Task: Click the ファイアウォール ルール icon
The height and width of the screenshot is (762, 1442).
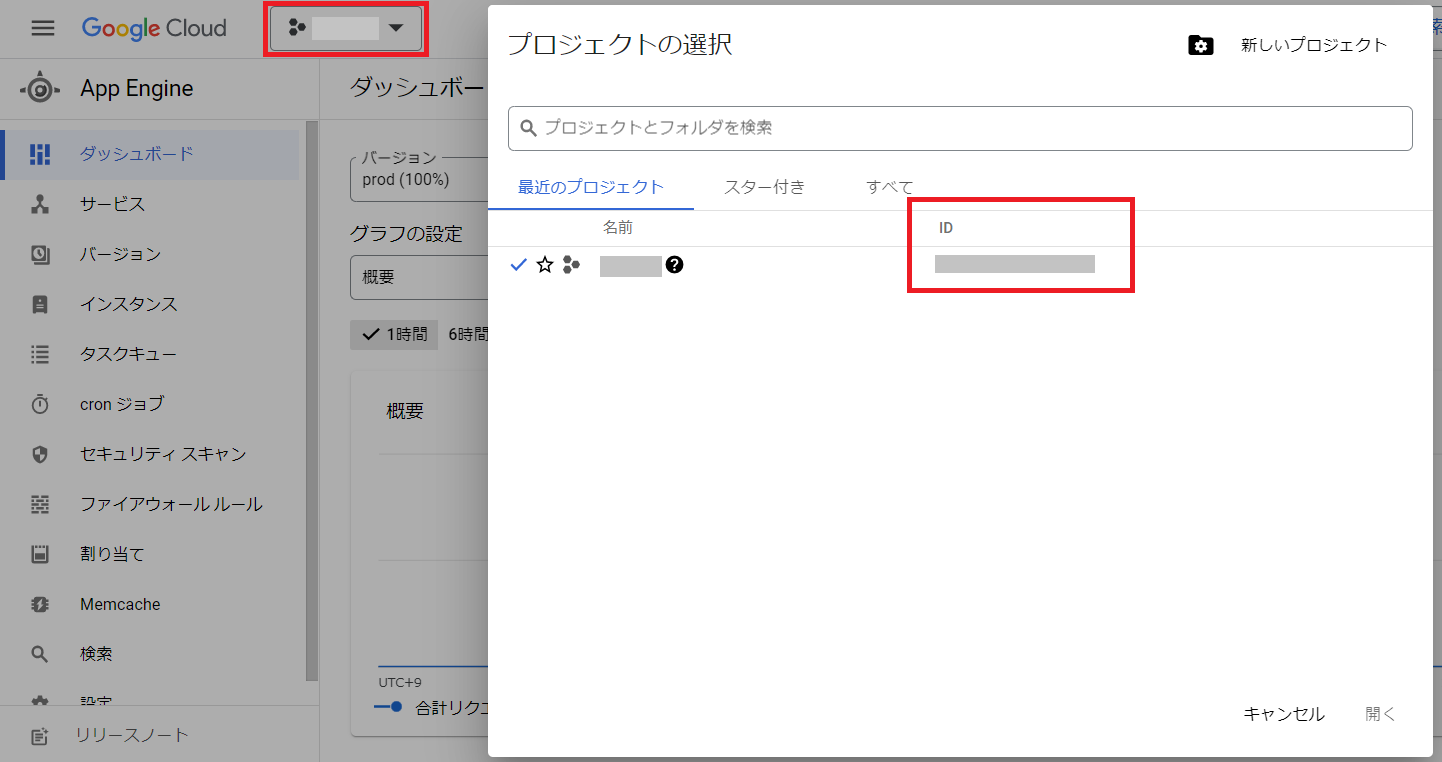Action: tap(40, 504)
